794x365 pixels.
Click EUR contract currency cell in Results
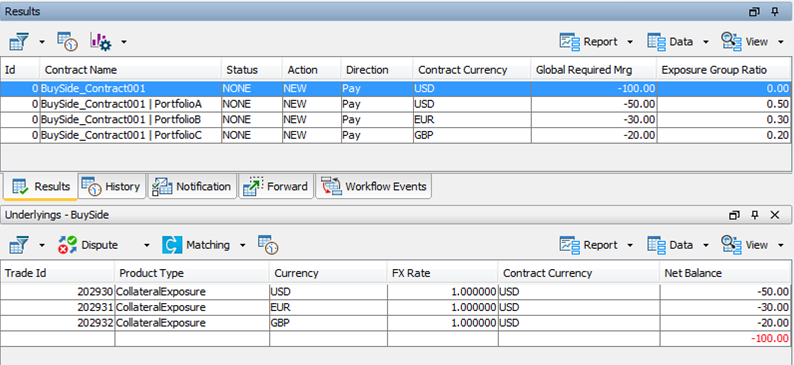point(472,120)
